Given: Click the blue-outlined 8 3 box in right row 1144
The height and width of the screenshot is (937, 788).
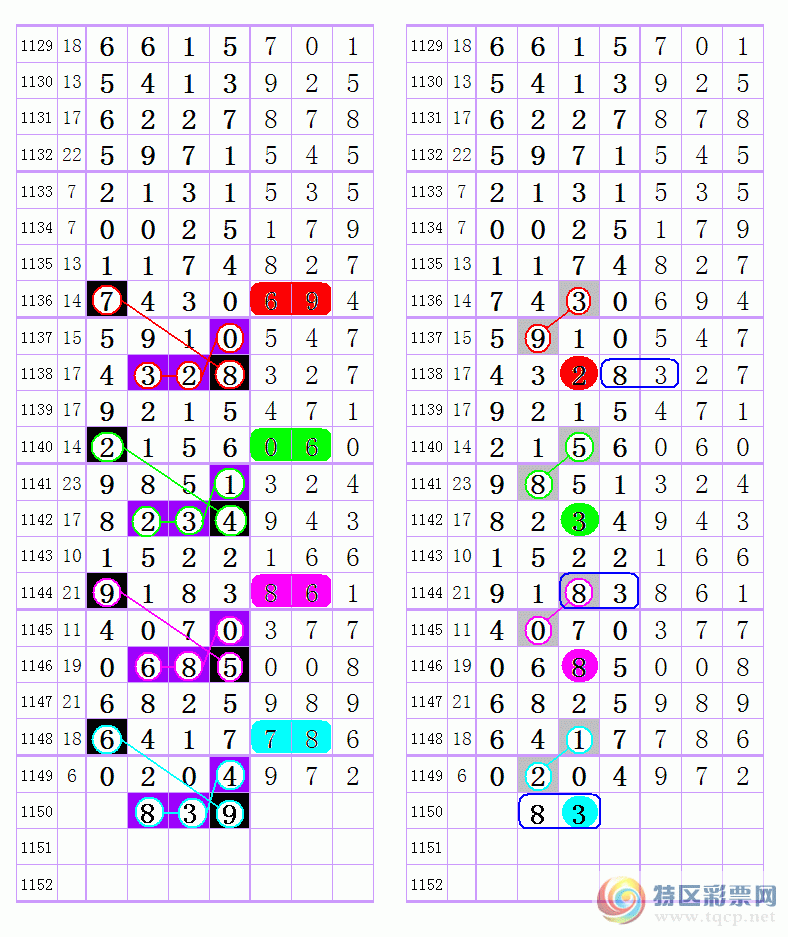Looking at the screenshot, I should (598, 593).
